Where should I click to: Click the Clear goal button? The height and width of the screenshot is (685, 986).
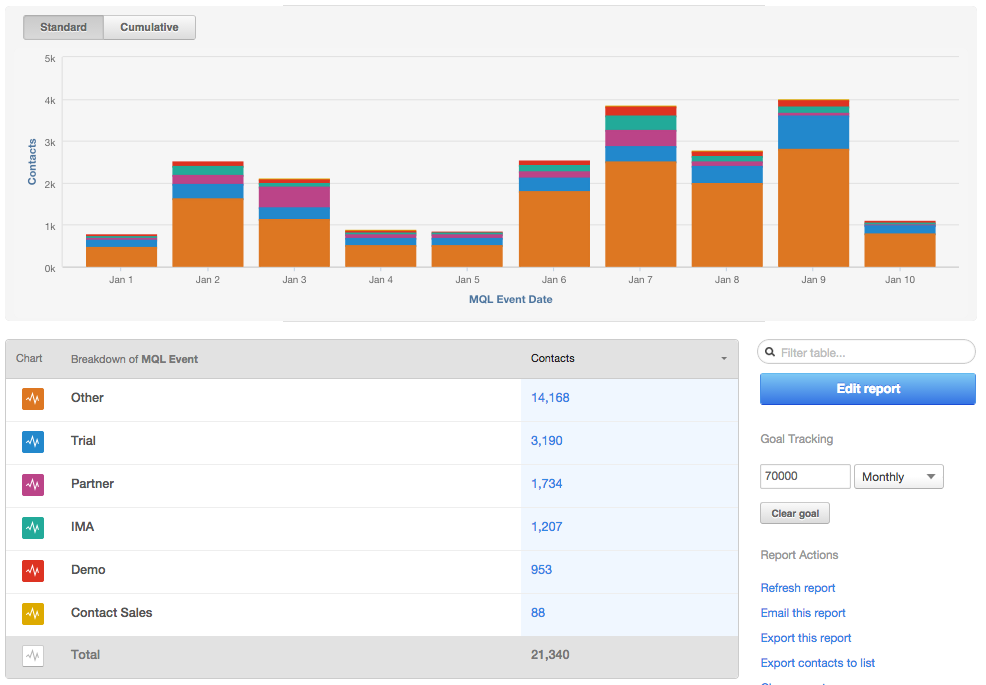795,514
